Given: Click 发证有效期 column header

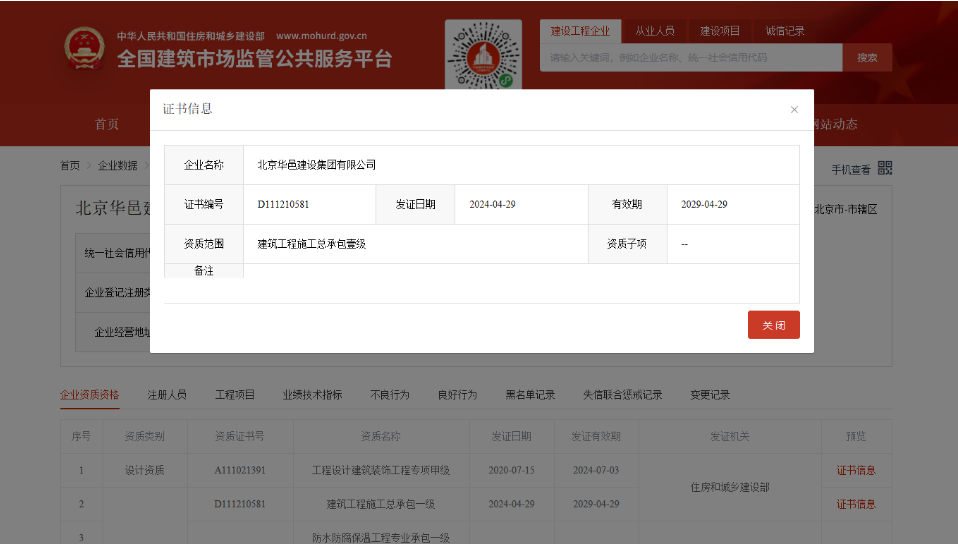Looking at the screenshot, I should coord(596,436).
